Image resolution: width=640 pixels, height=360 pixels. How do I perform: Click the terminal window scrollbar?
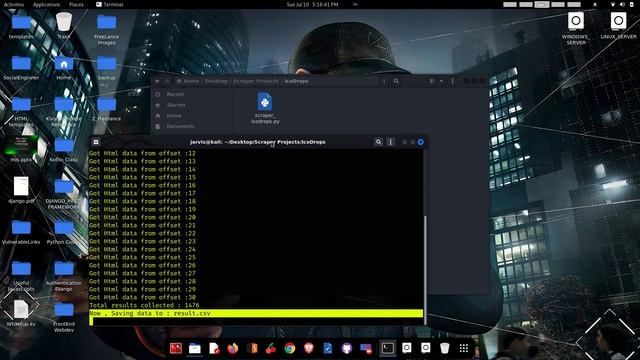[x=425, y=269]
